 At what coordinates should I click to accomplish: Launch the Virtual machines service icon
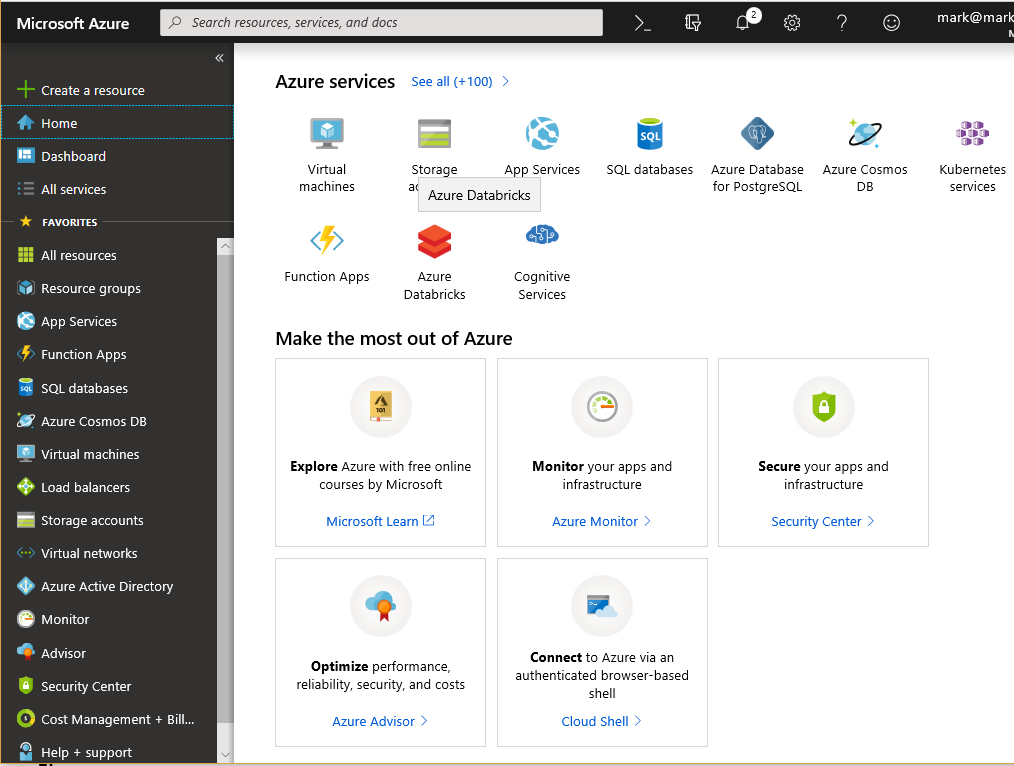327,134
